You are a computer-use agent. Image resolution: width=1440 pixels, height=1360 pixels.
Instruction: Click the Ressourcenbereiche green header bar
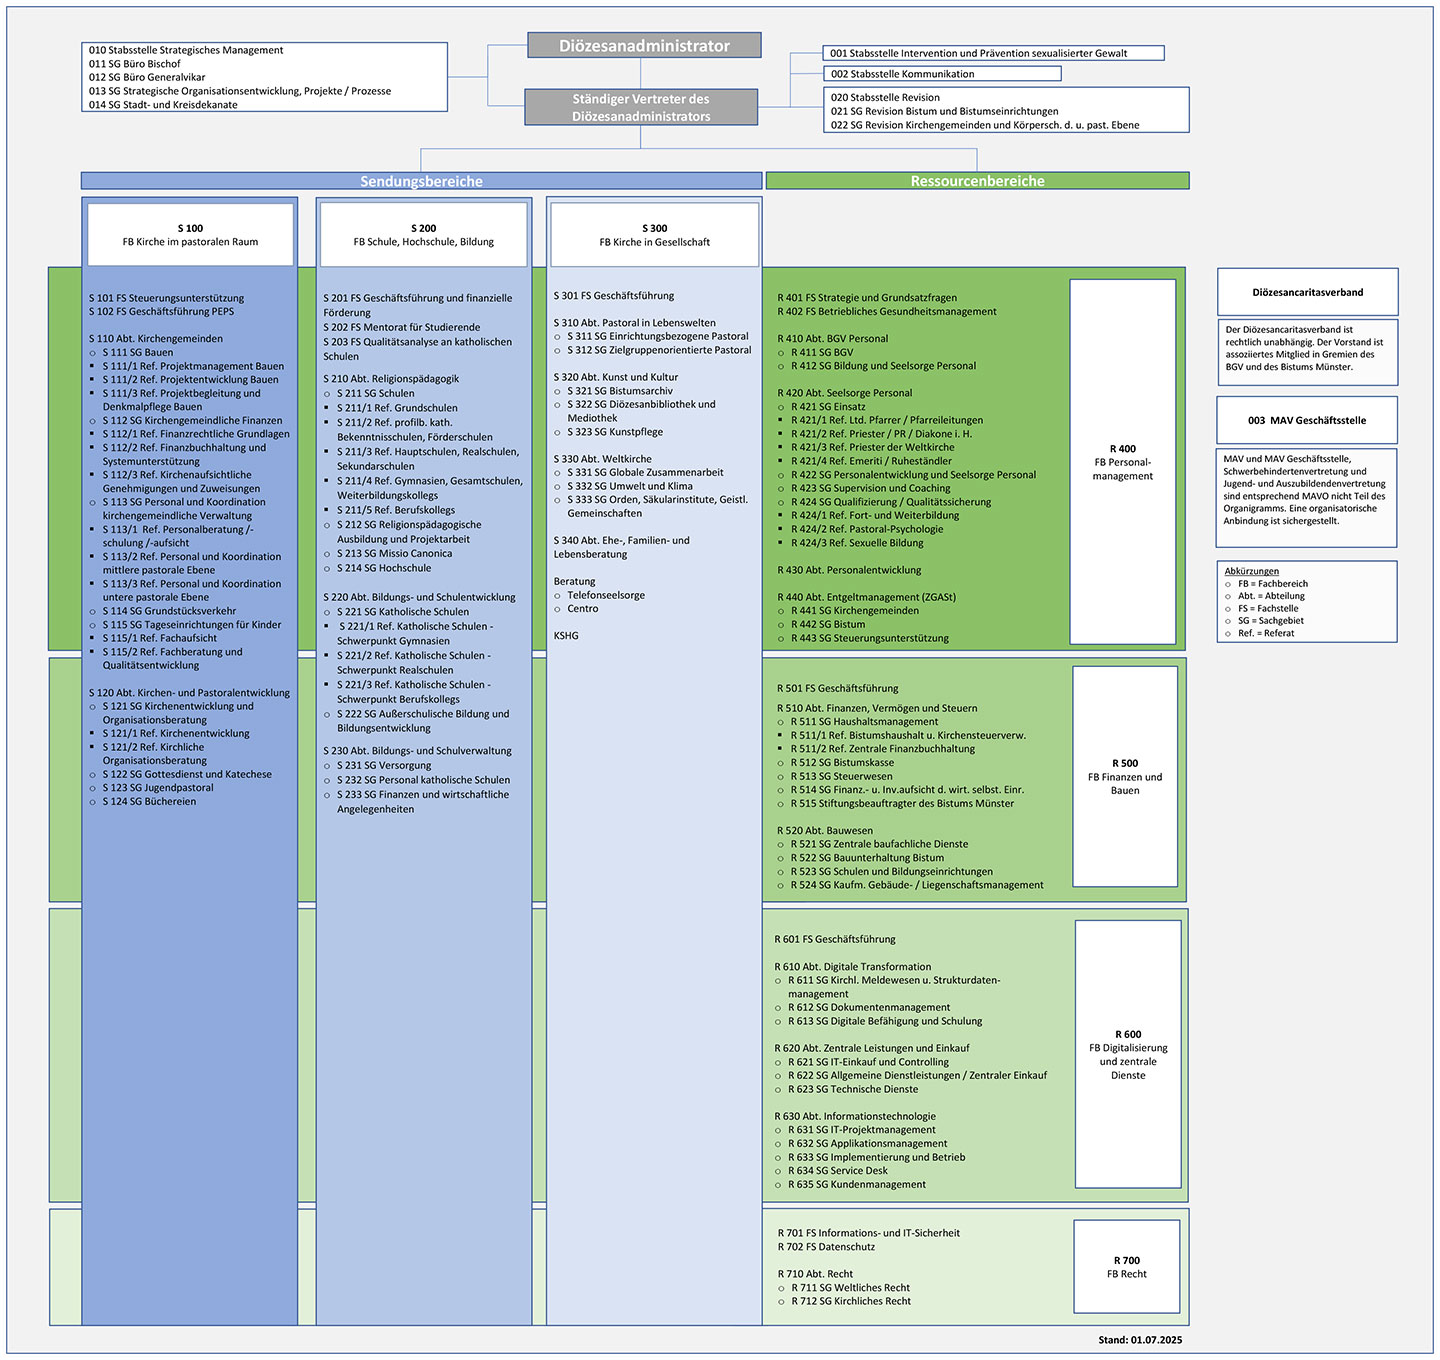pos(977,181)
